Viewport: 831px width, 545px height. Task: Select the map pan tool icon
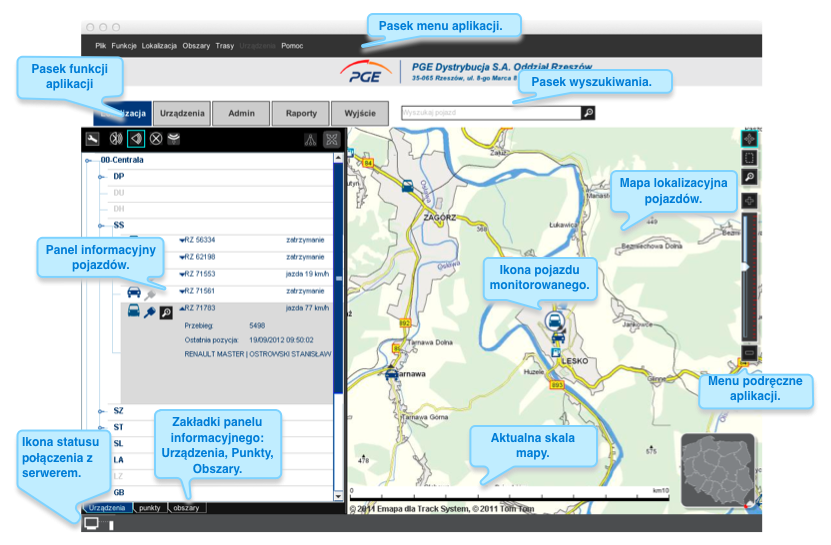tap(749, 139)
